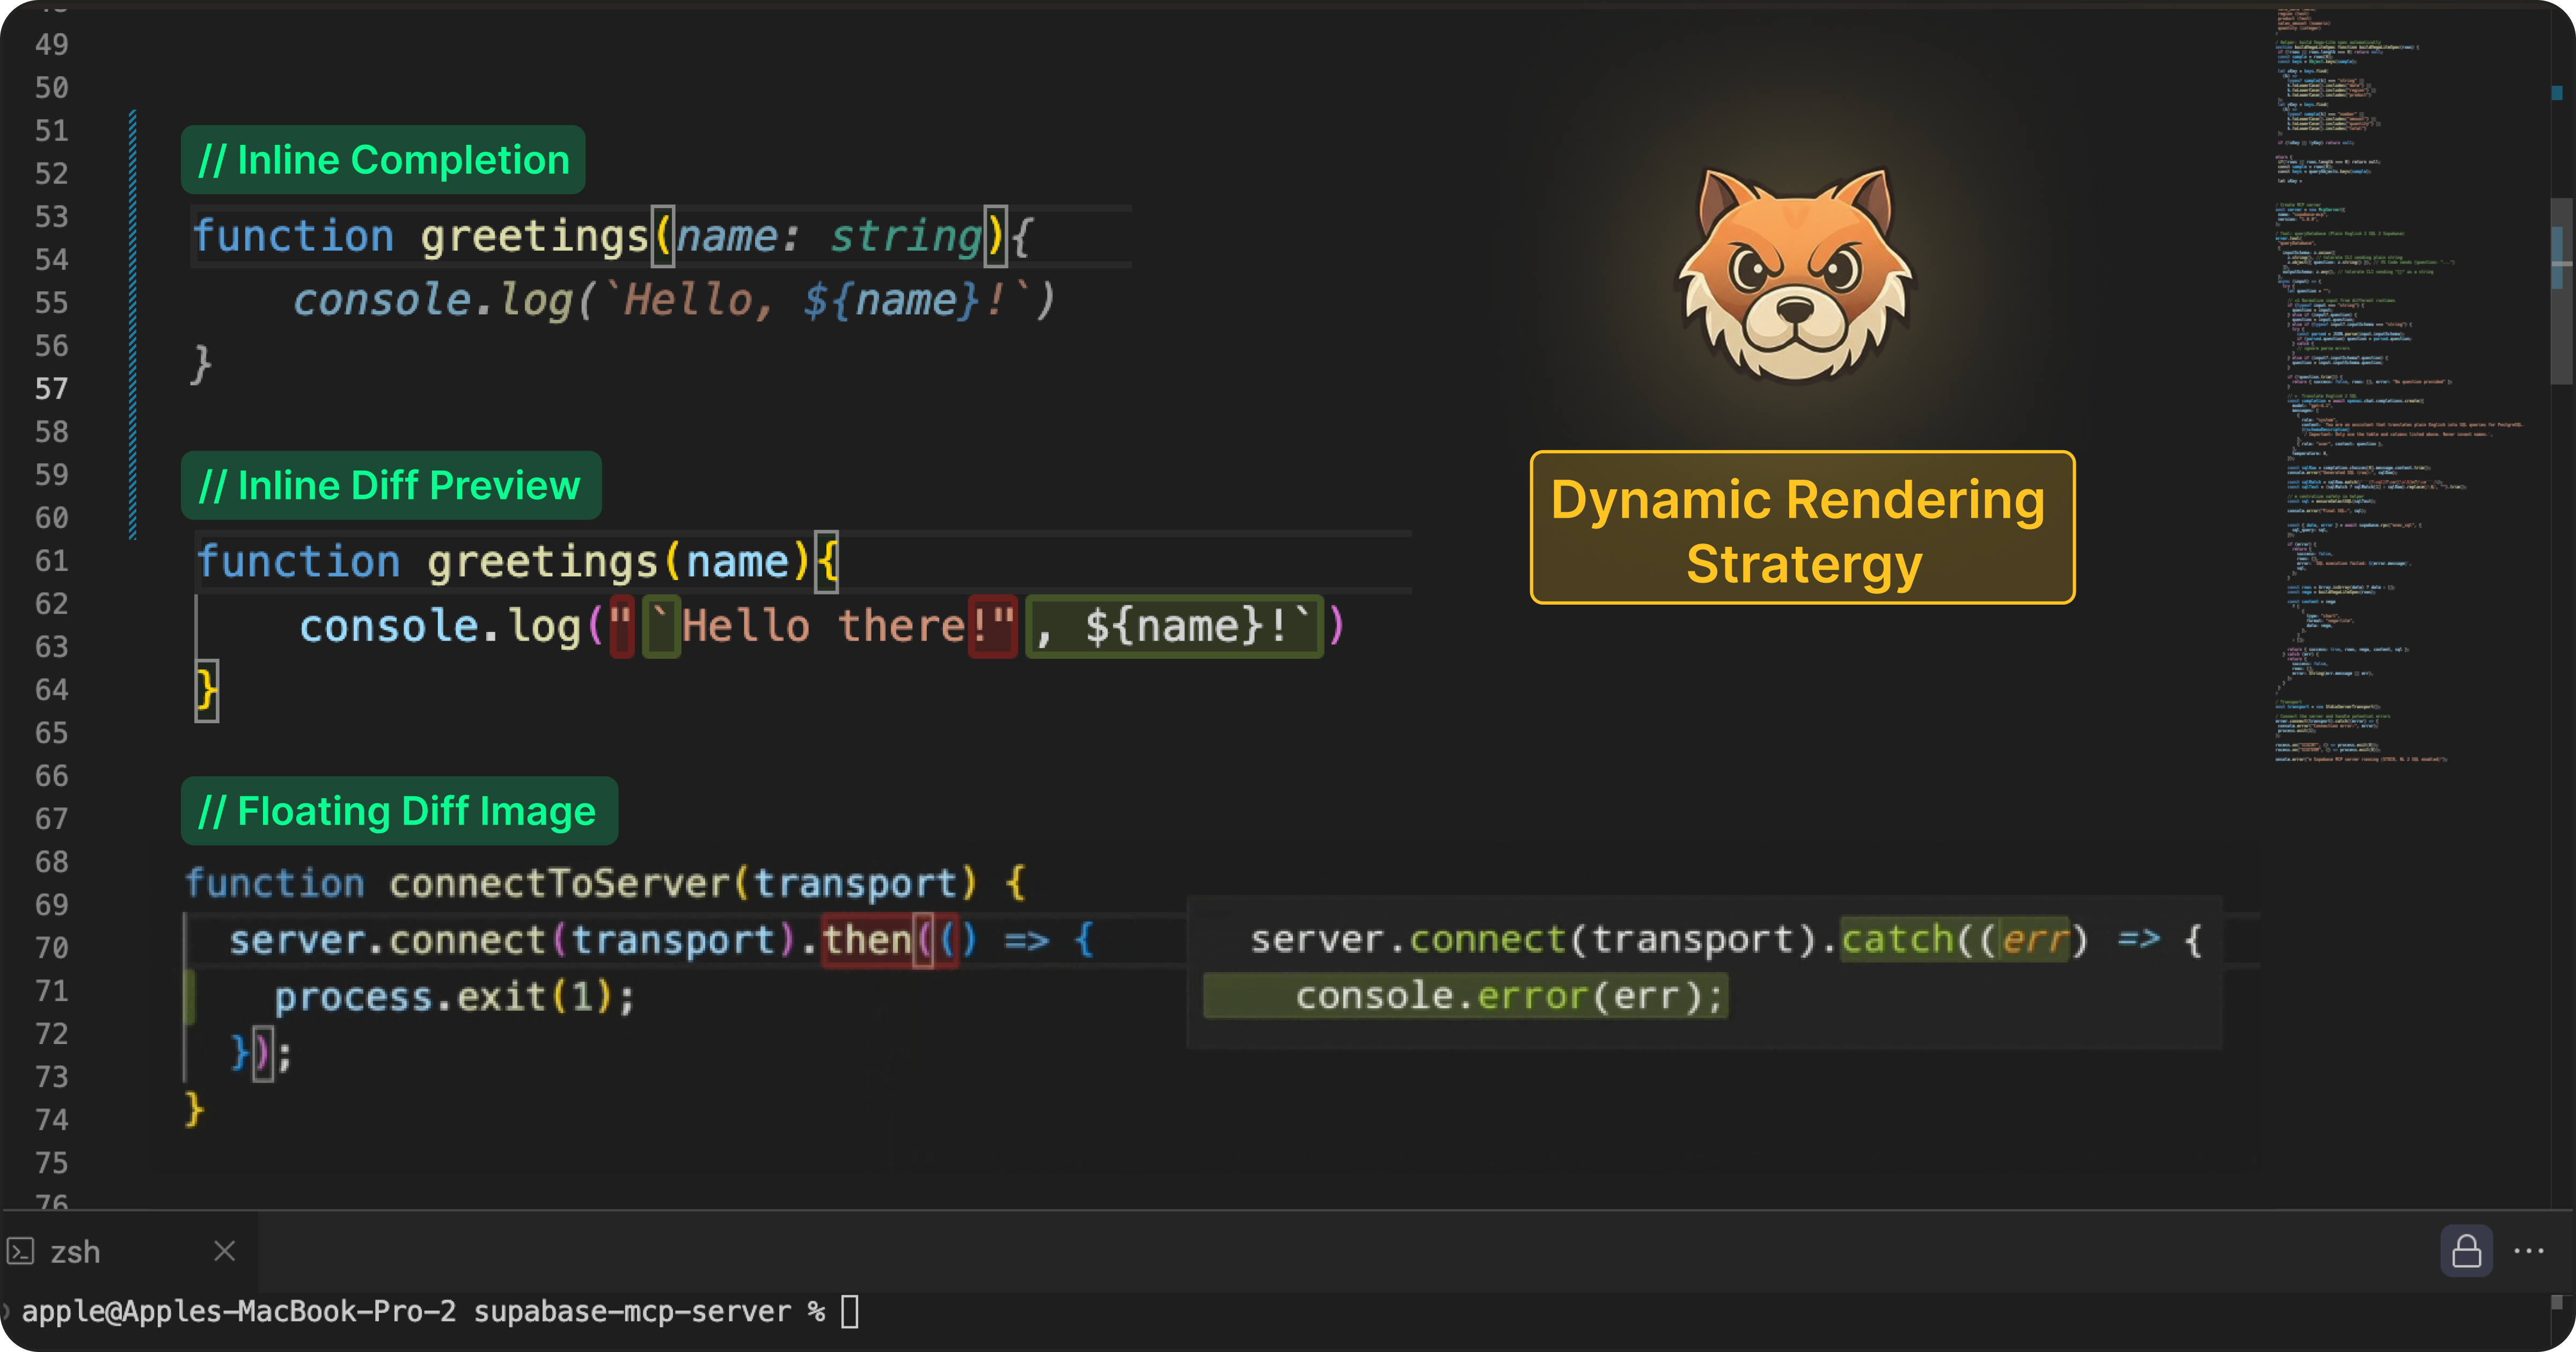Image resolution: width=2576 pixels, height=1352 pixels.
Task: Click 'function greetings(name){' diff preview line
Action: coord(517,561)
